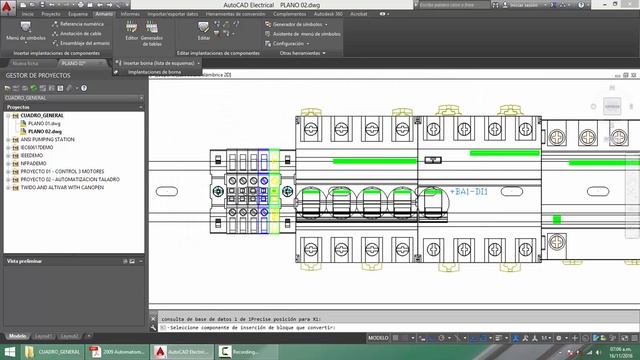Click the +BA1-DI1 component label in drawing
This screenshot has width=640, height=360.
click(x=469, y=191)
